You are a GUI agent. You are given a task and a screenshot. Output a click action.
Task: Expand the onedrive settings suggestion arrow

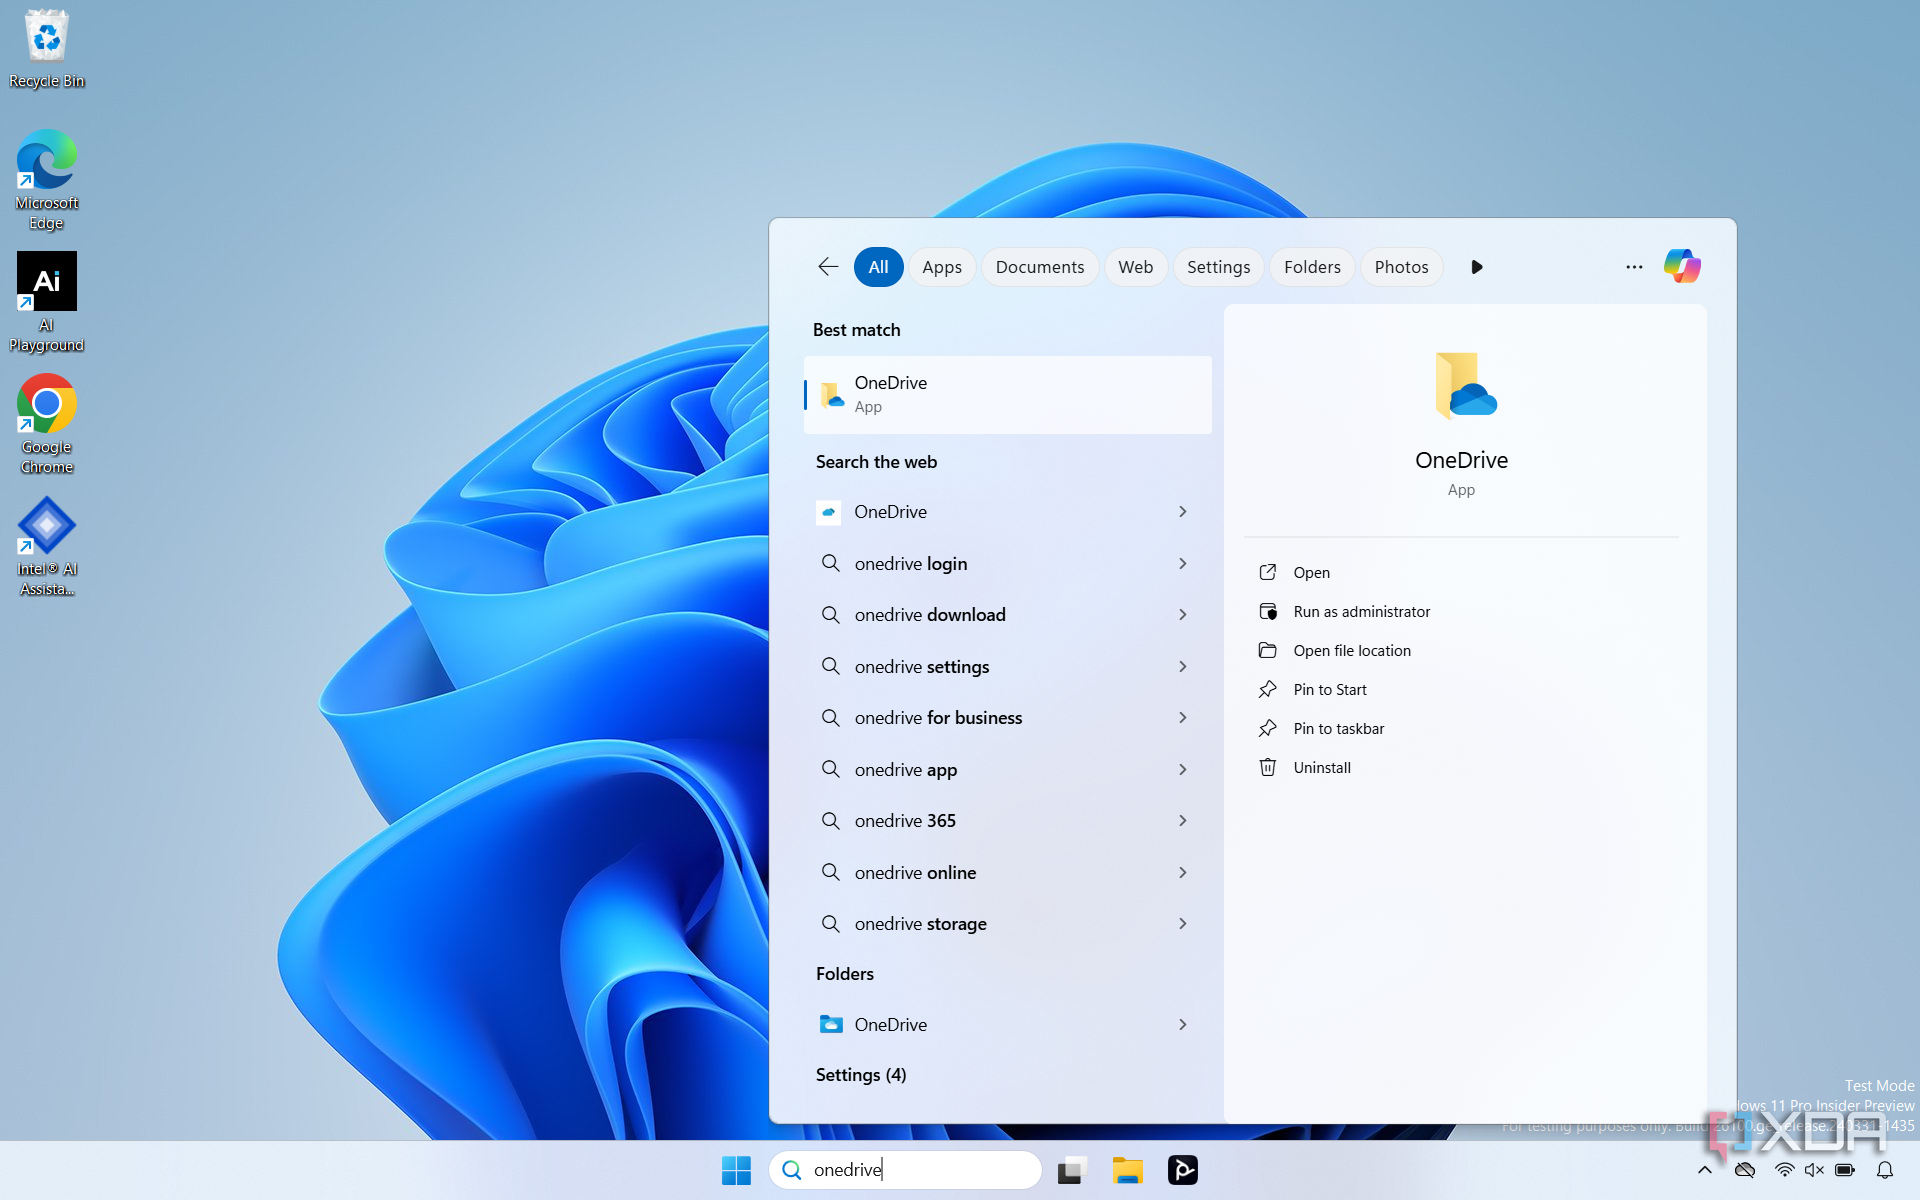click(1183, 667)
